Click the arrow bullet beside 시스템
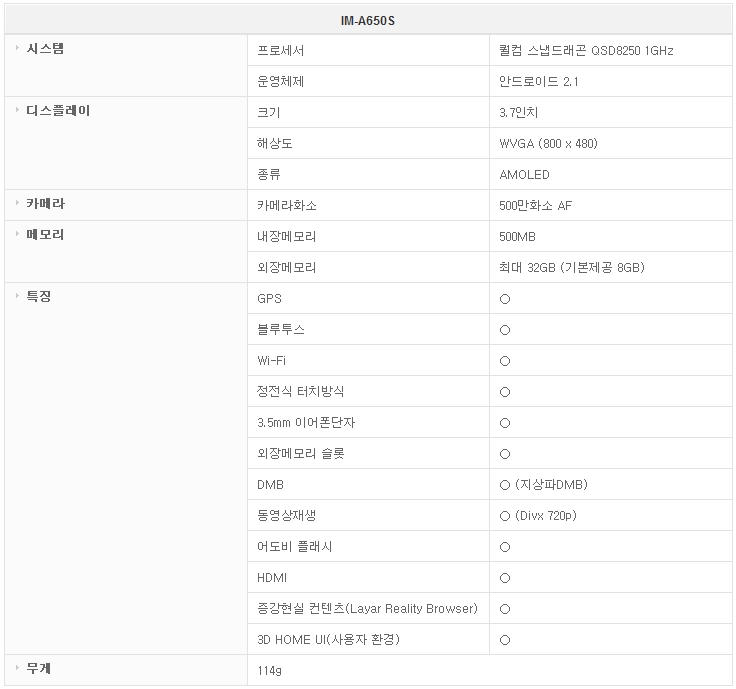 (17, 47)
